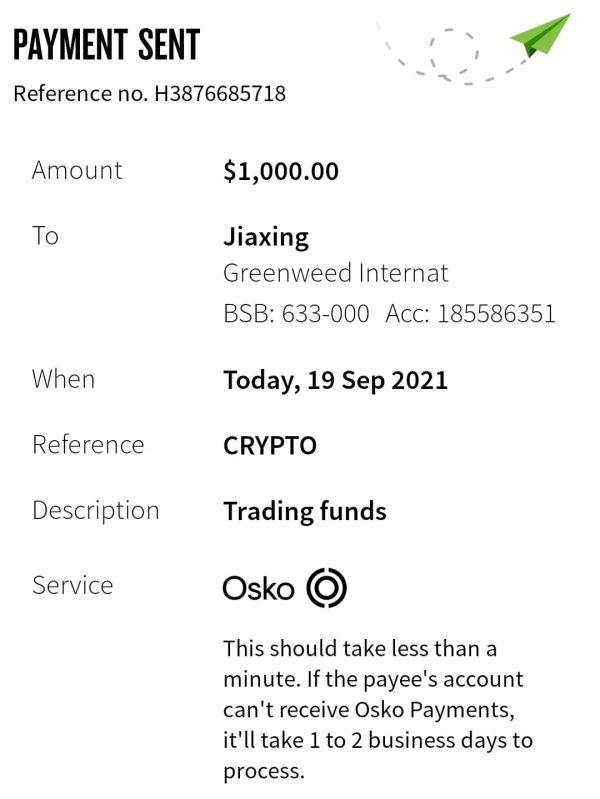Select the $1,000.00 amount value
Image resolution: width=600 pixels, height=799 pixels.
pyautogui.click(x=281, y=171)
